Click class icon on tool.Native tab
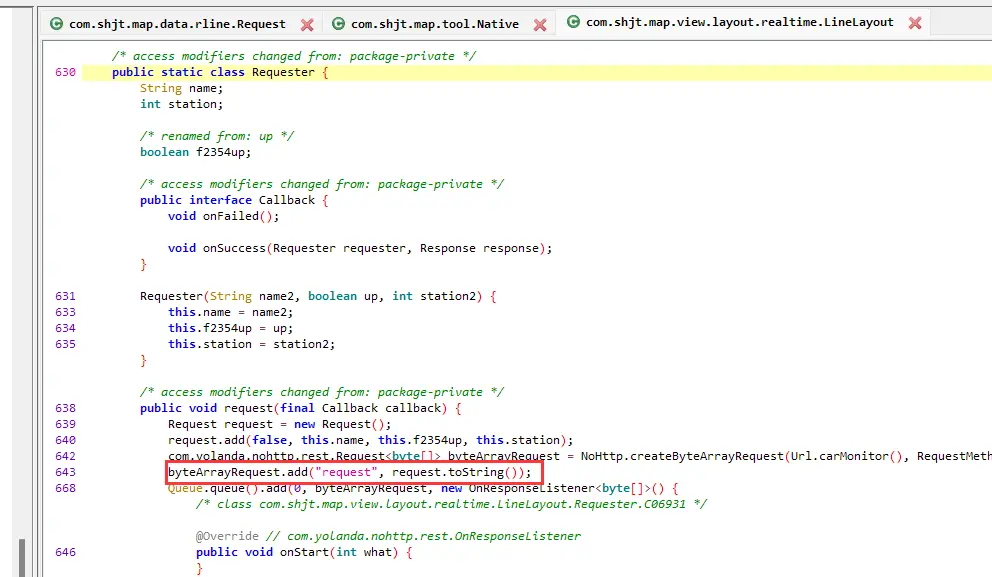 (338, 24)
